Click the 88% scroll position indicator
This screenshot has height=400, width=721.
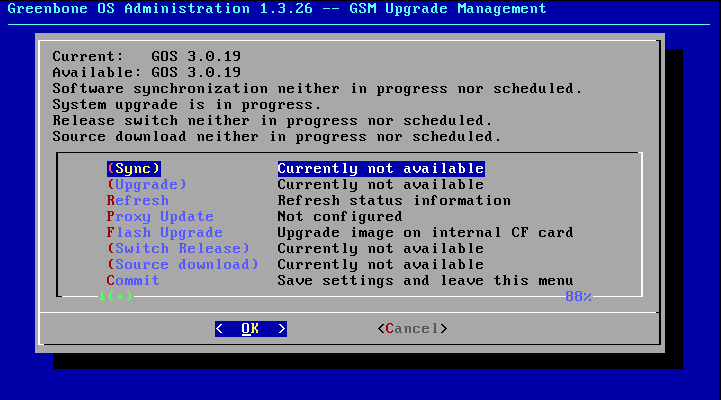click(x=578, y=297)
